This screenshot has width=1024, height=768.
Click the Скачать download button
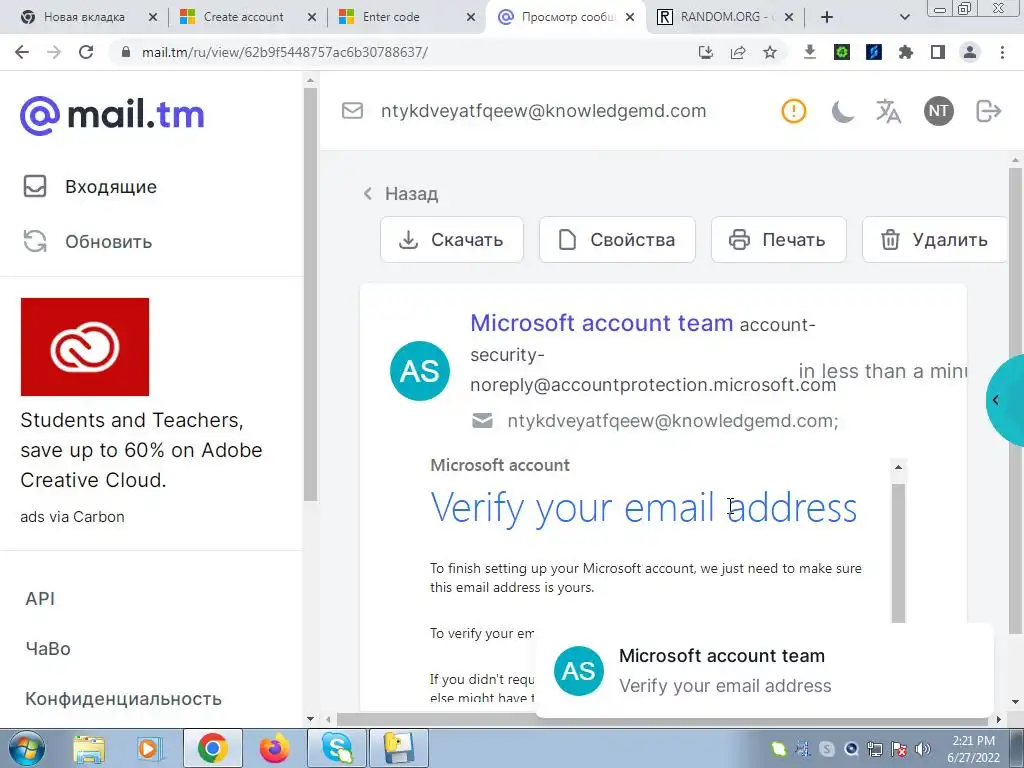pos(452,240)
